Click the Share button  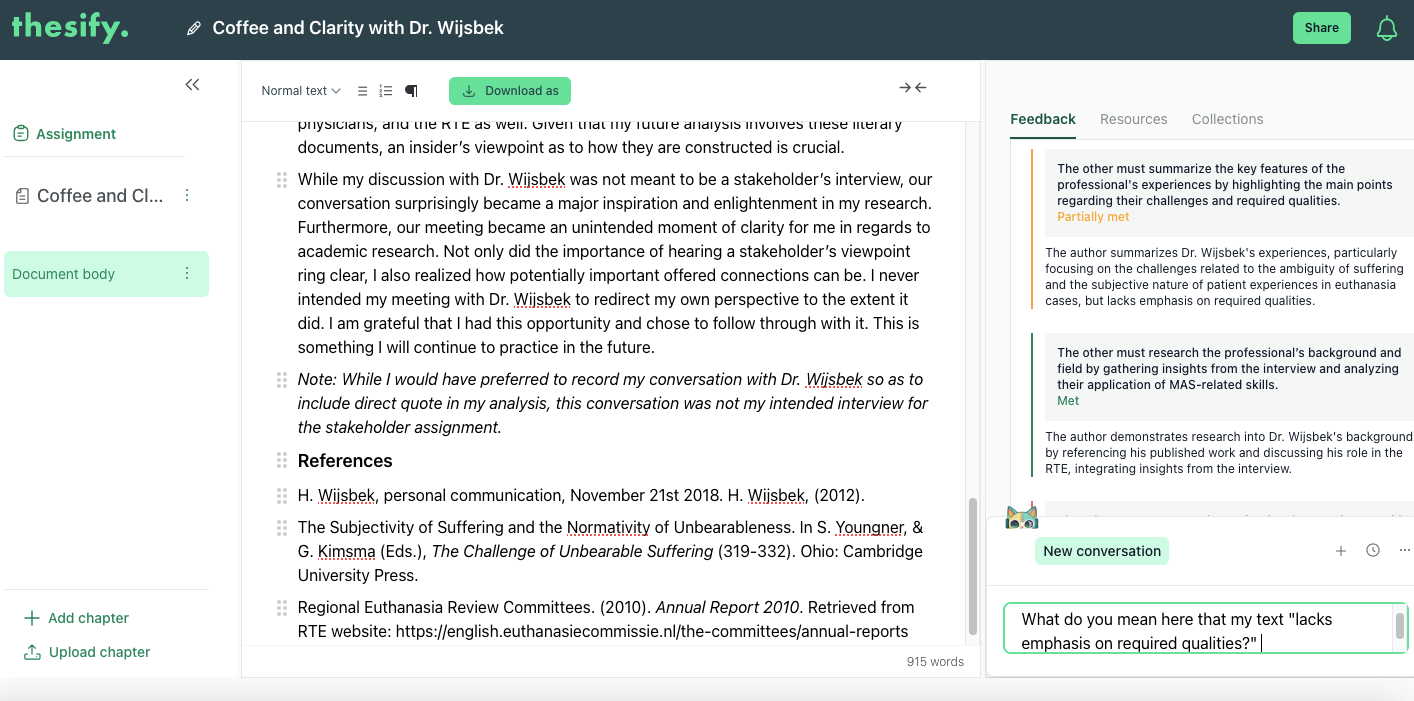(x=1321, y=28)
